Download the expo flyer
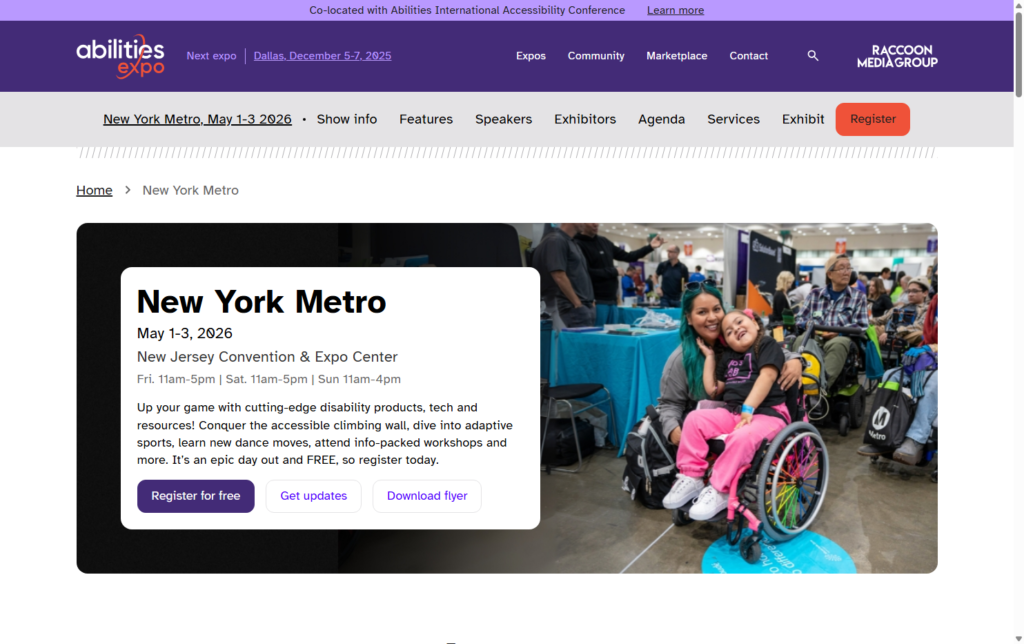Screen dimensions: 1024x644 [427, 496]
